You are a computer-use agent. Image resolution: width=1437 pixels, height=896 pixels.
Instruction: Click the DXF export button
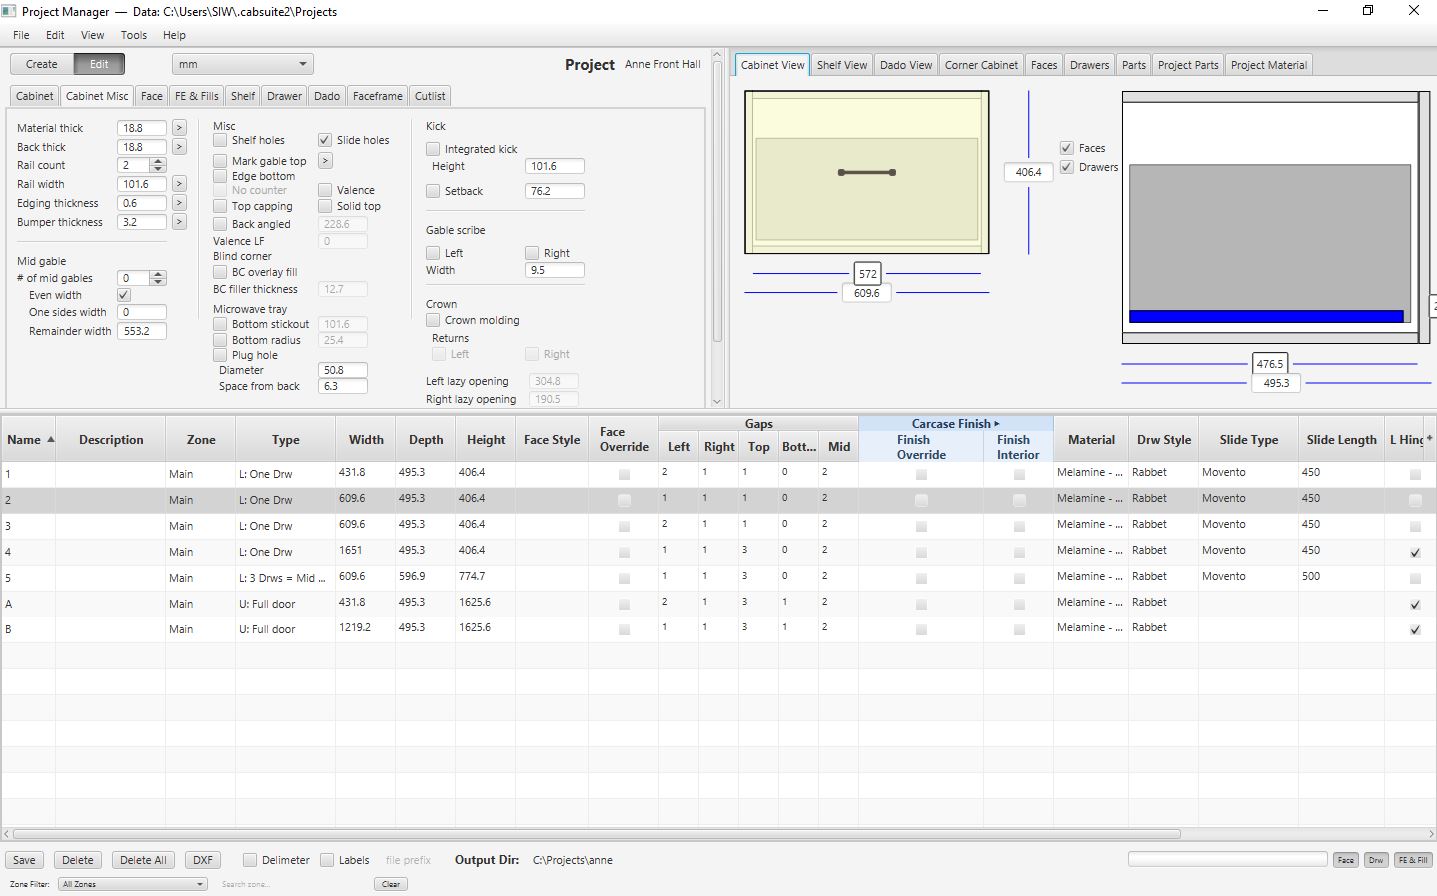tap(203, 860)
